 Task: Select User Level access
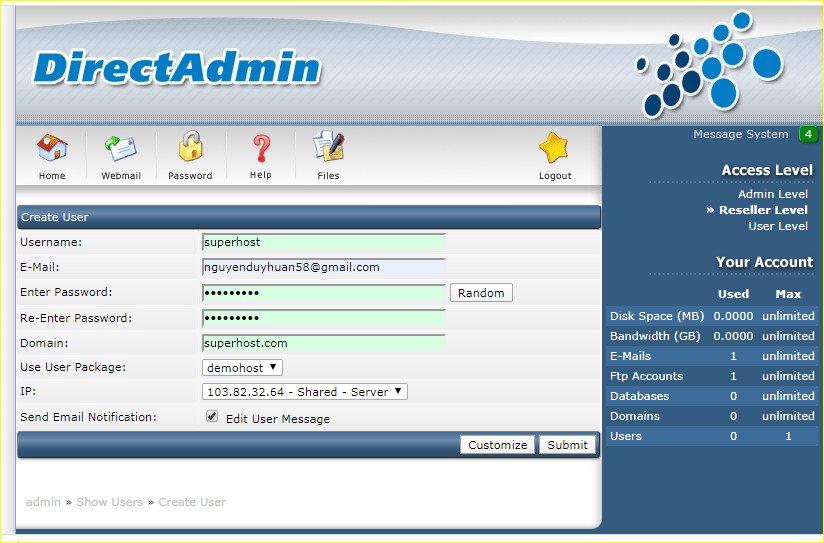777,226
